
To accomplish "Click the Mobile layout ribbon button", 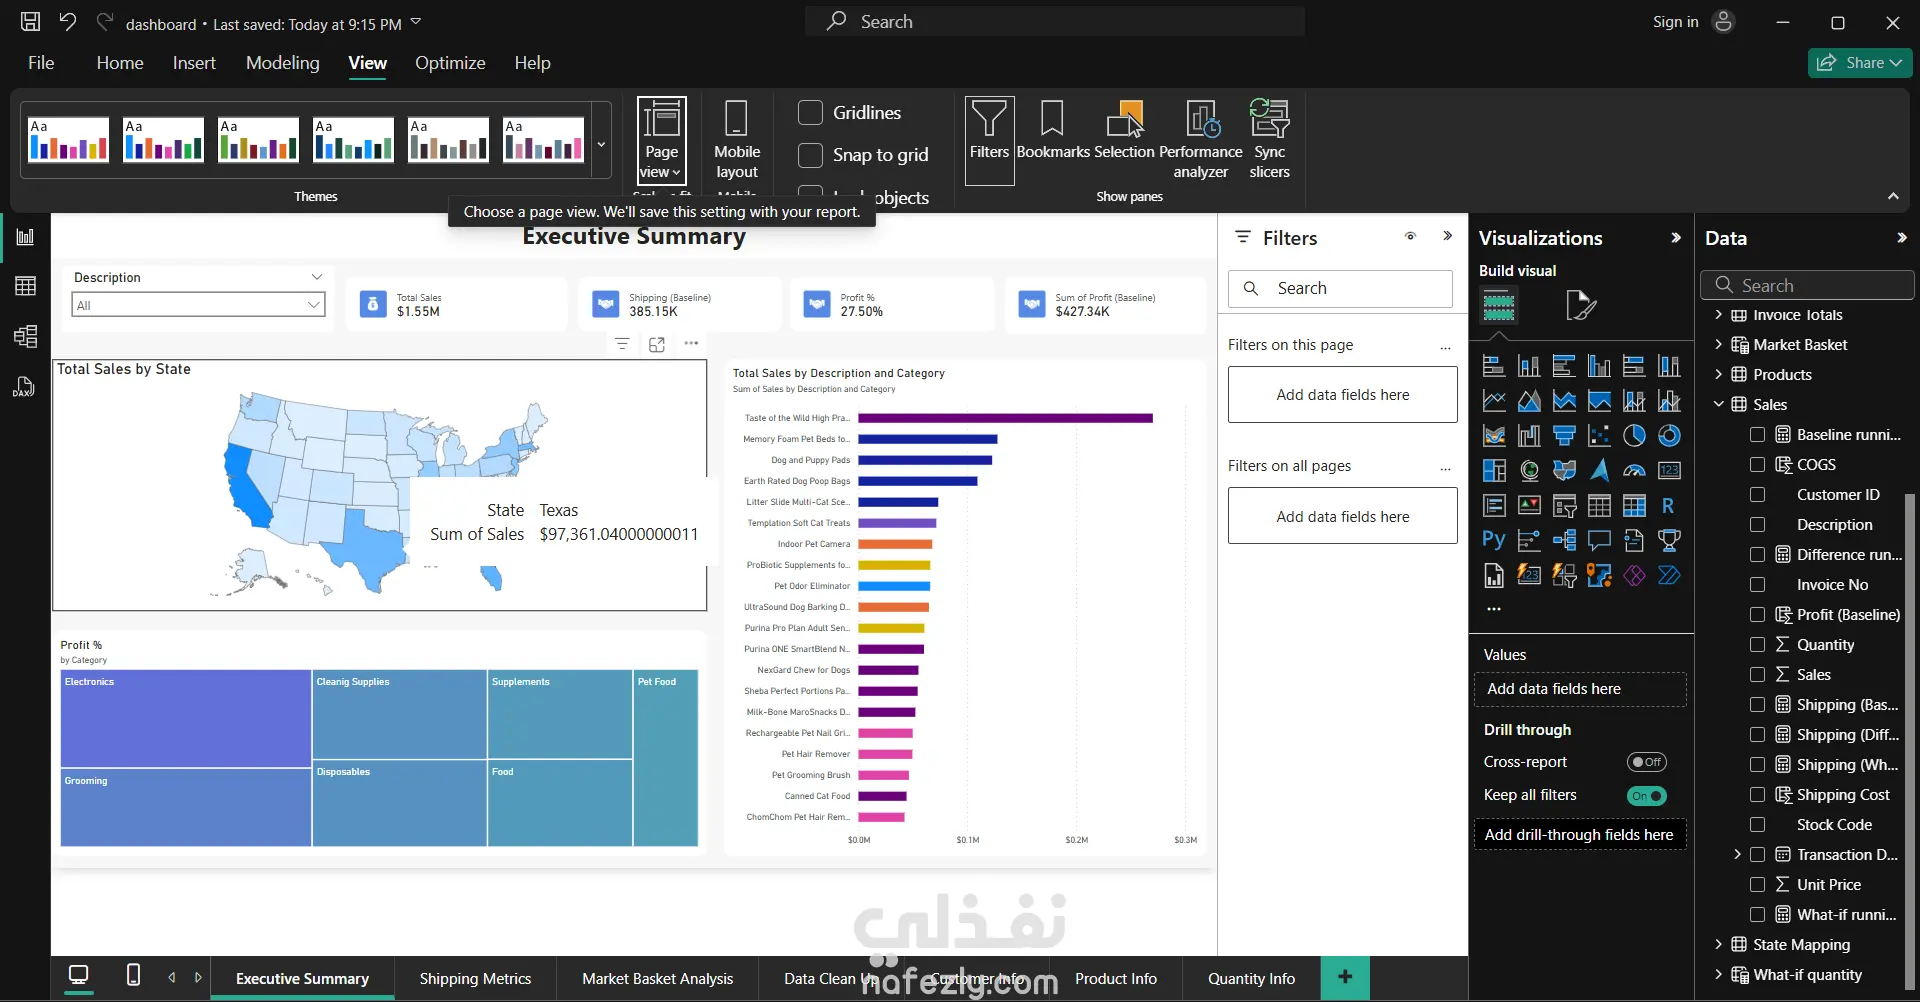I will pos(737,140).
